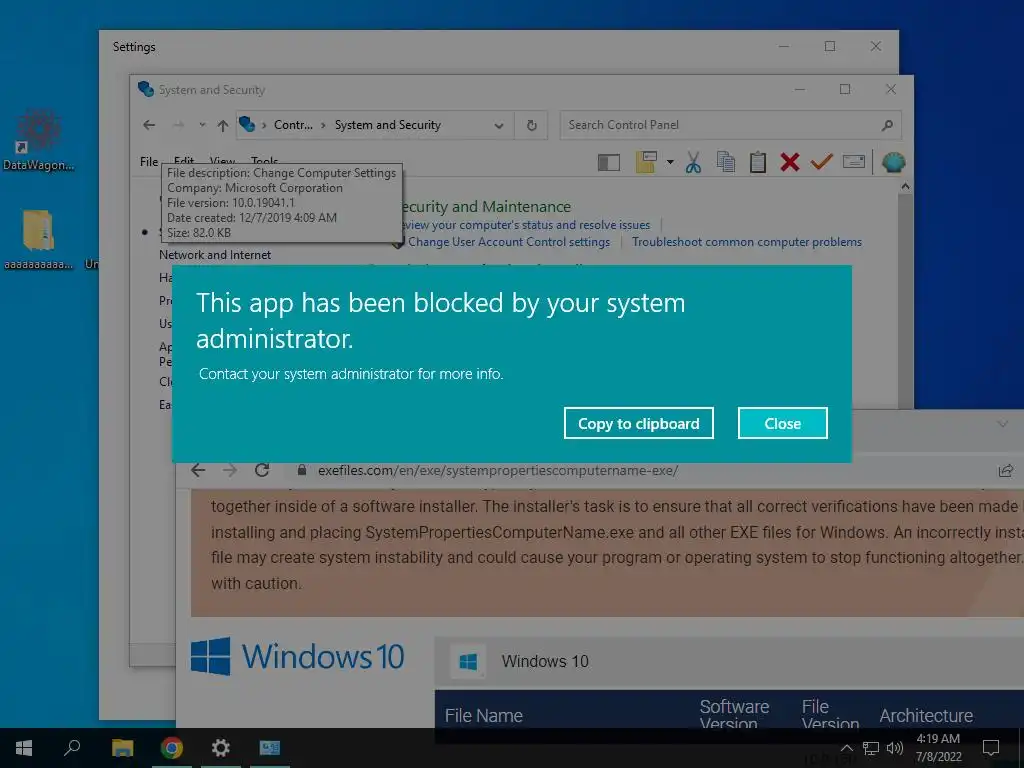Click the teal shell icon in toolbar
The image size is (1024, 768).
(893, 162)
